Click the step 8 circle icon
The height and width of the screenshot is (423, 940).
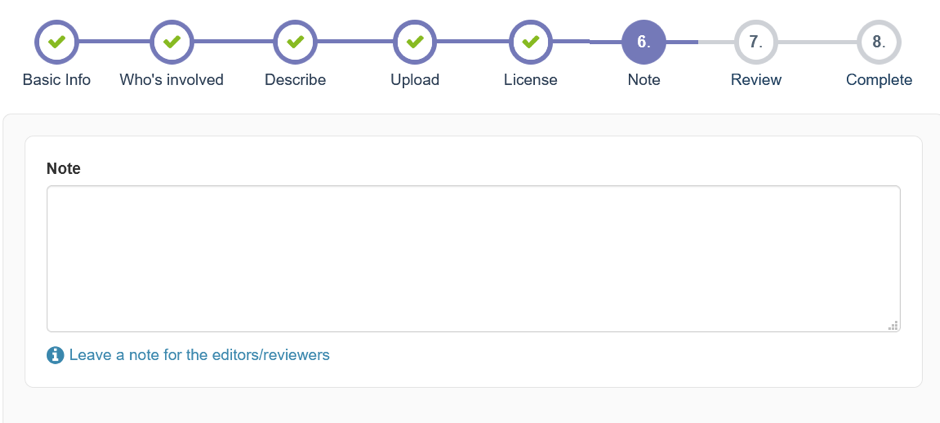[x=879, y=42]
